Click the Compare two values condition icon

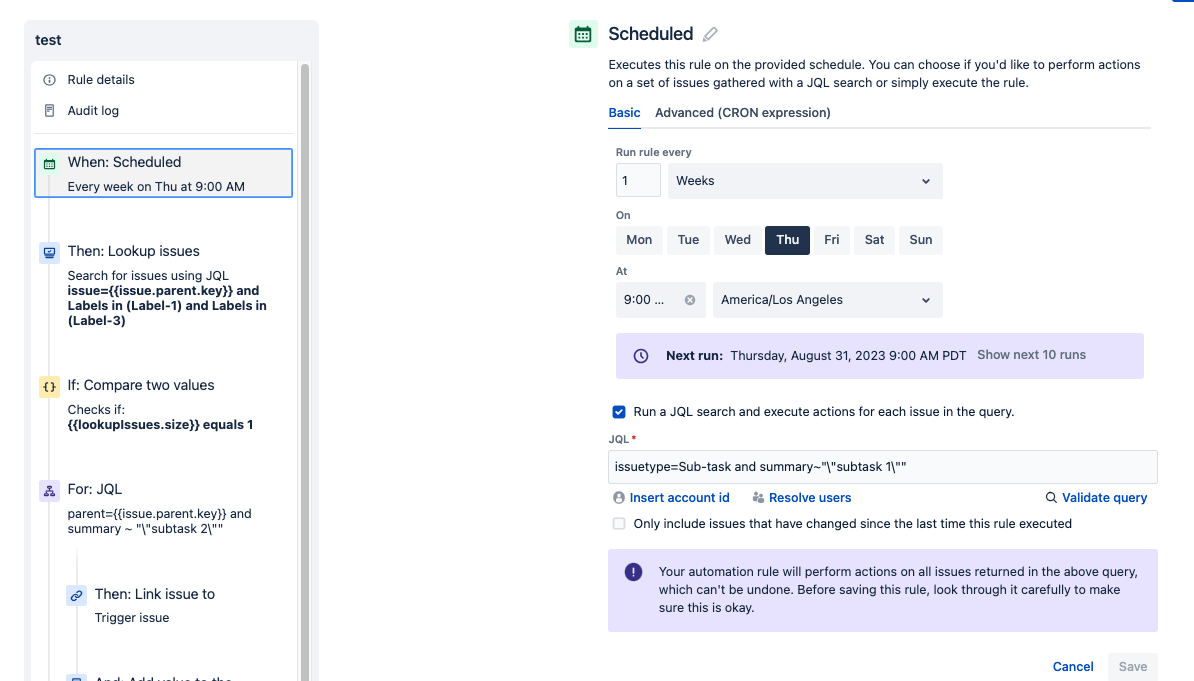click(x=48, y=384)
